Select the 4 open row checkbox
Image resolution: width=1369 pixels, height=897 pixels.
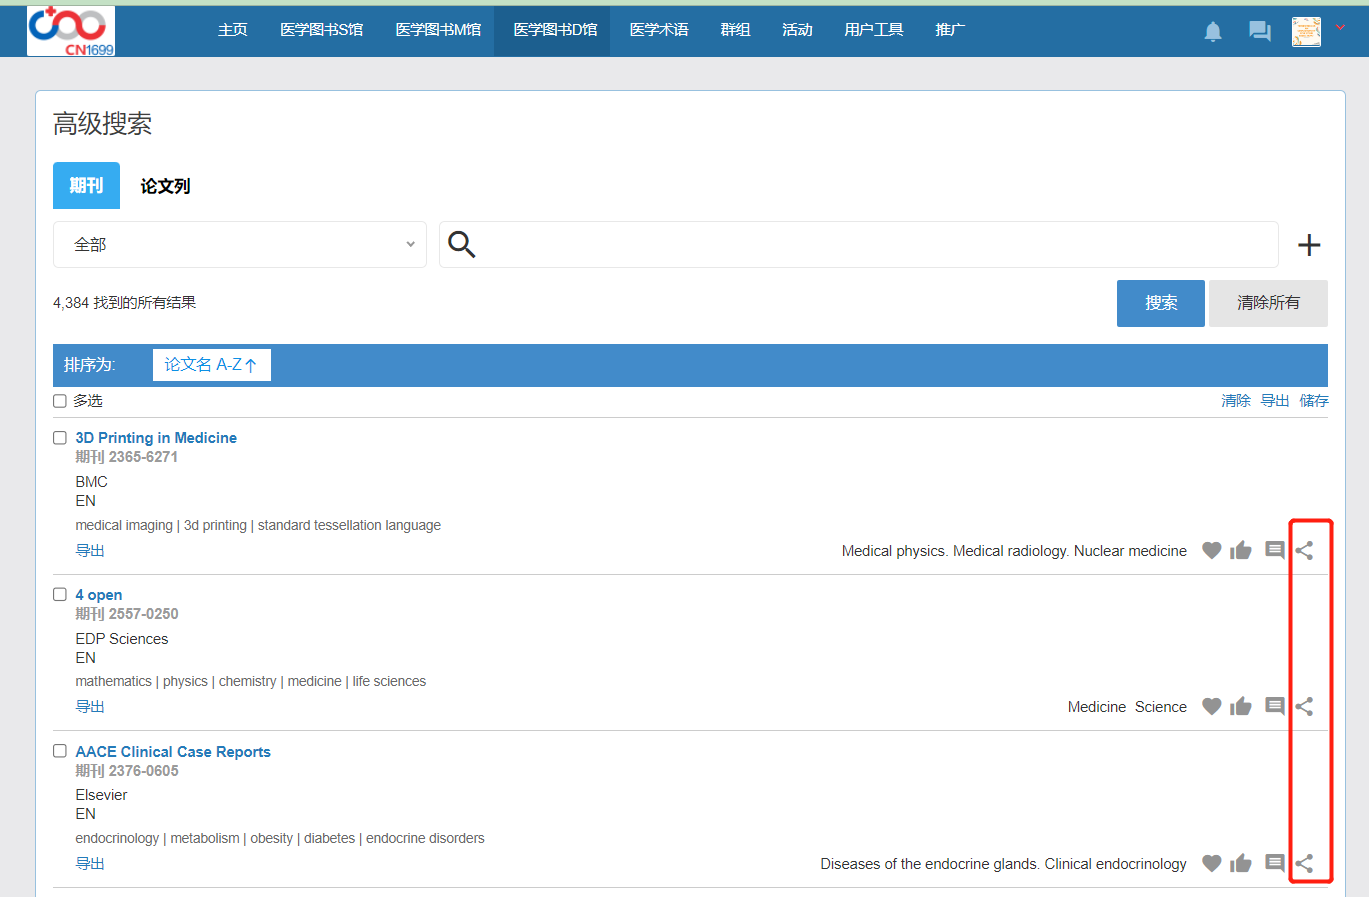point(60,594)
